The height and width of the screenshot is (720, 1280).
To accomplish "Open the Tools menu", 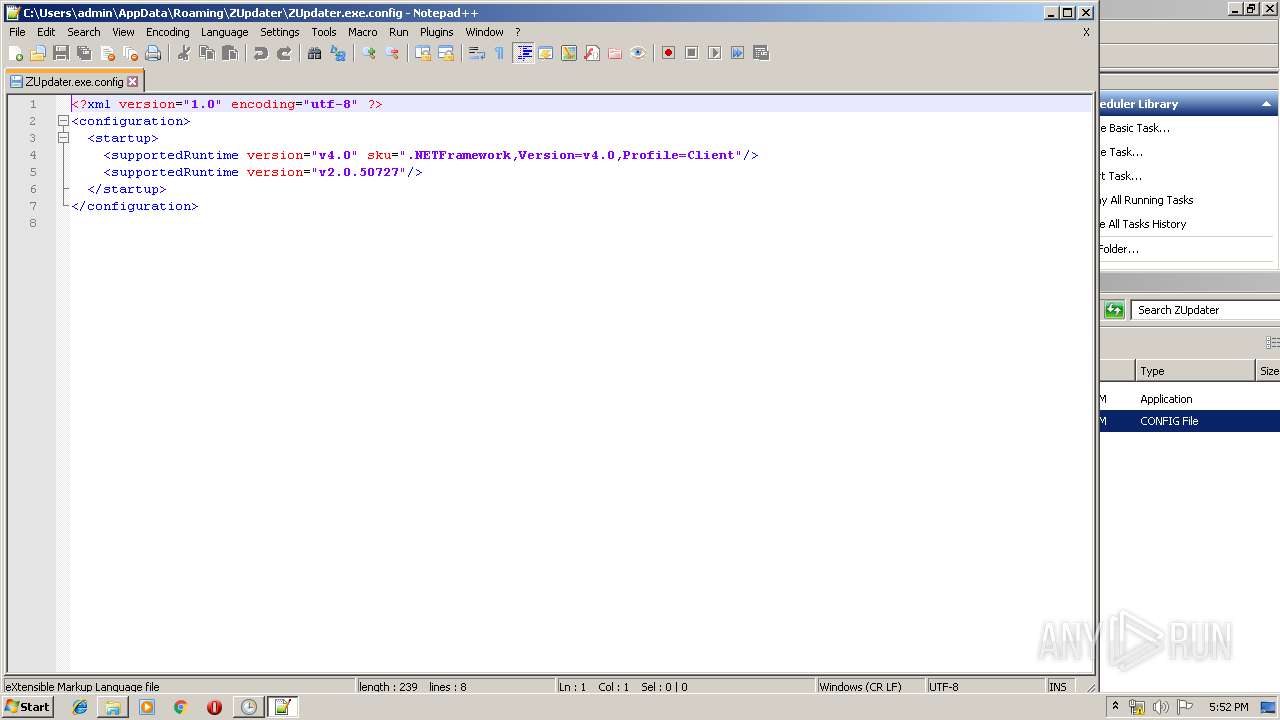I will coord(324,32).
